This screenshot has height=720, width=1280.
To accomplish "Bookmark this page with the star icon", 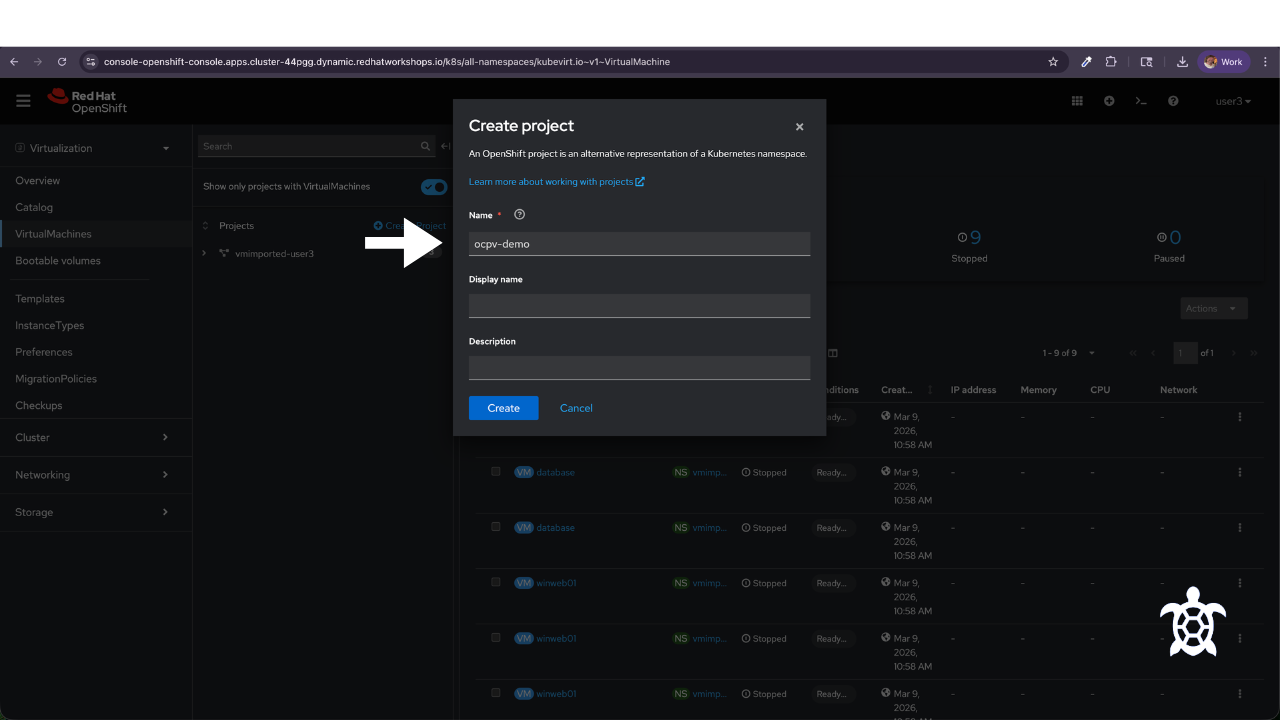I will coord(1053,62).
